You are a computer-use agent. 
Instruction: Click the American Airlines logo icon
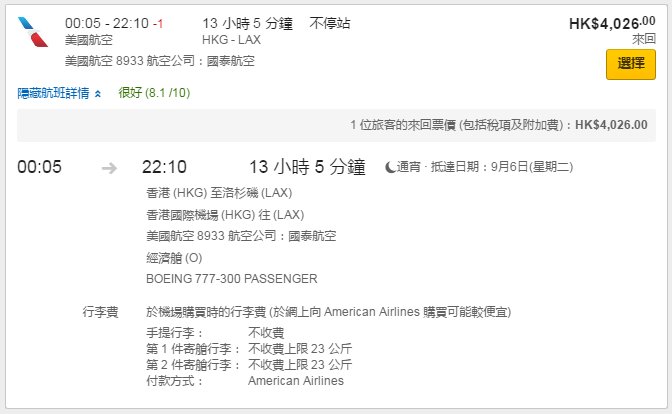pos(33,32)
